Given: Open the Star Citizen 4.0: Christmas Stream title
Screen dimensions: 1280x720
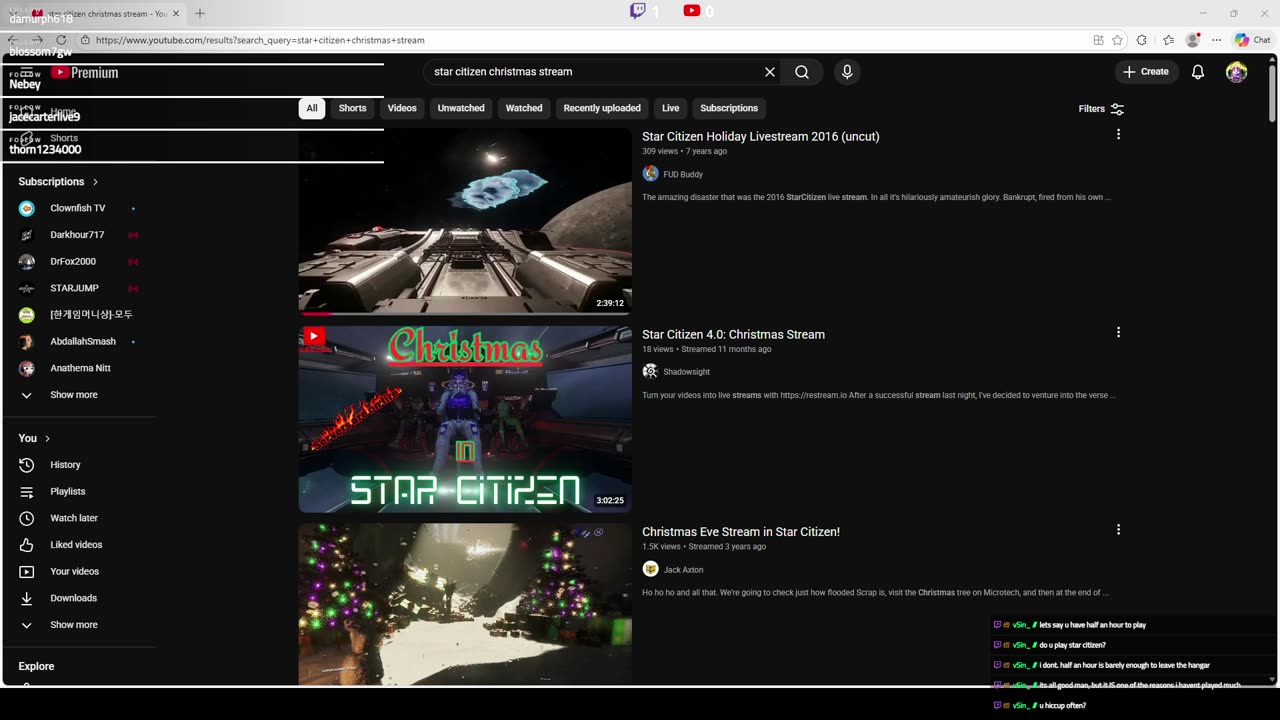Looking at the screenshot, I should click(733, 334).
